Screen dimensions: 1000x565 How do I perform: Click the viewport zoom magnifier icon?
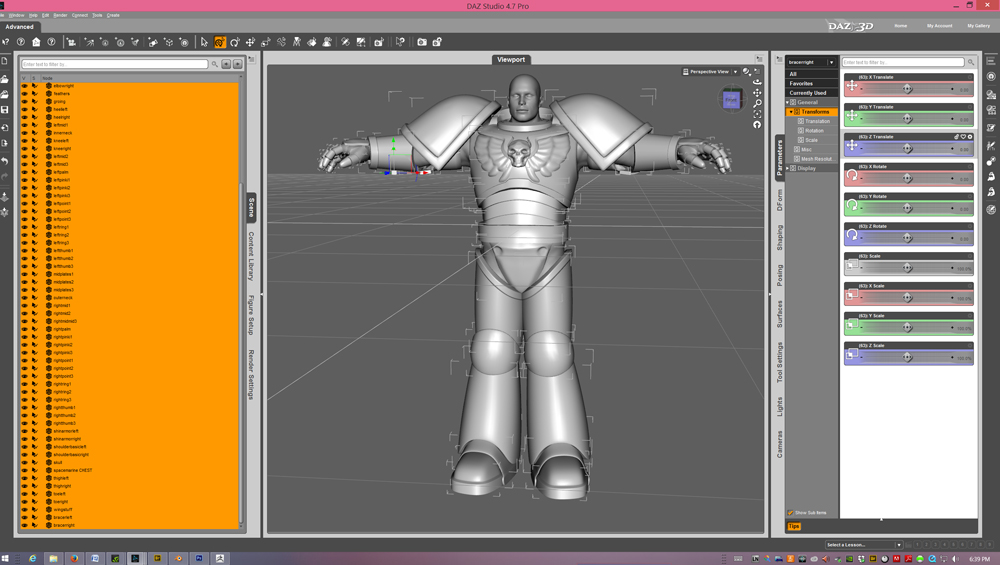coord(757,103)
